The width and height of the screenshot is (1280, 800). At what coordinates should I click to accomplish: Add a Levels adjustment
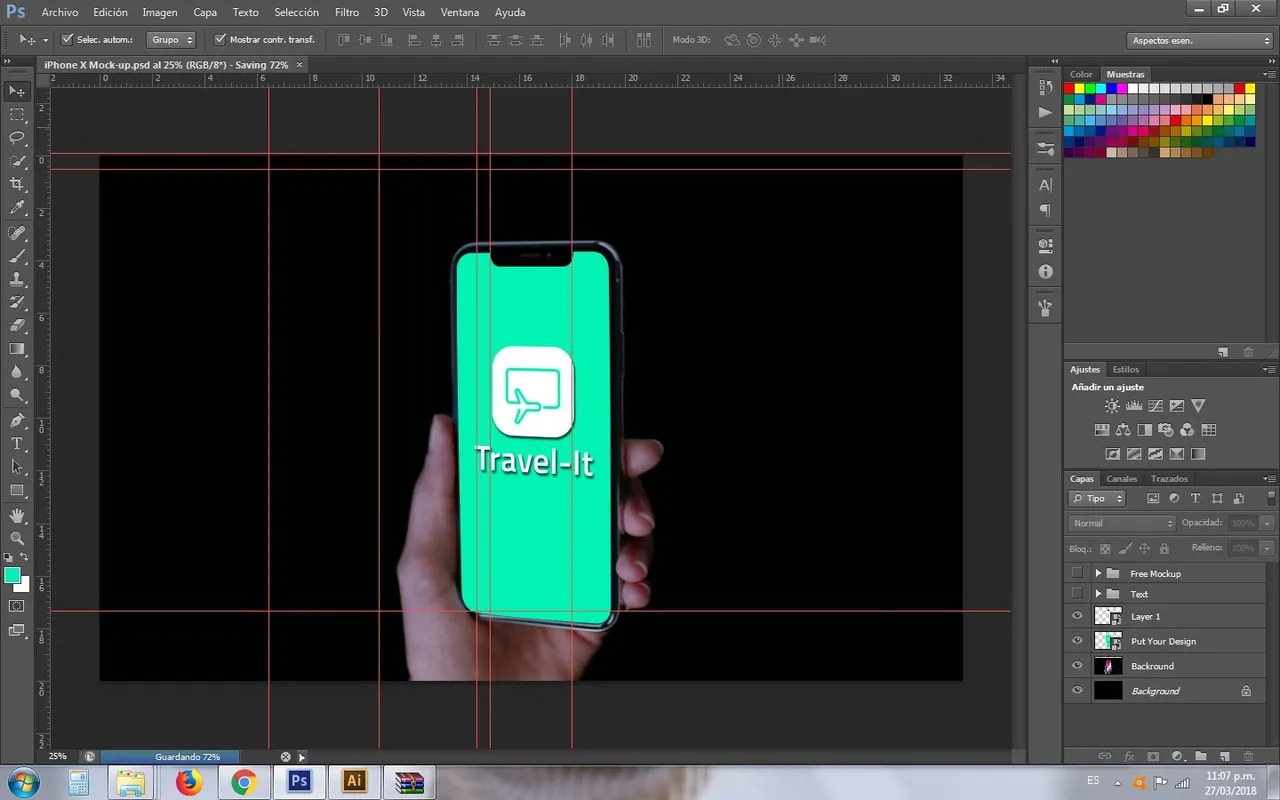tap(1134, 406)
